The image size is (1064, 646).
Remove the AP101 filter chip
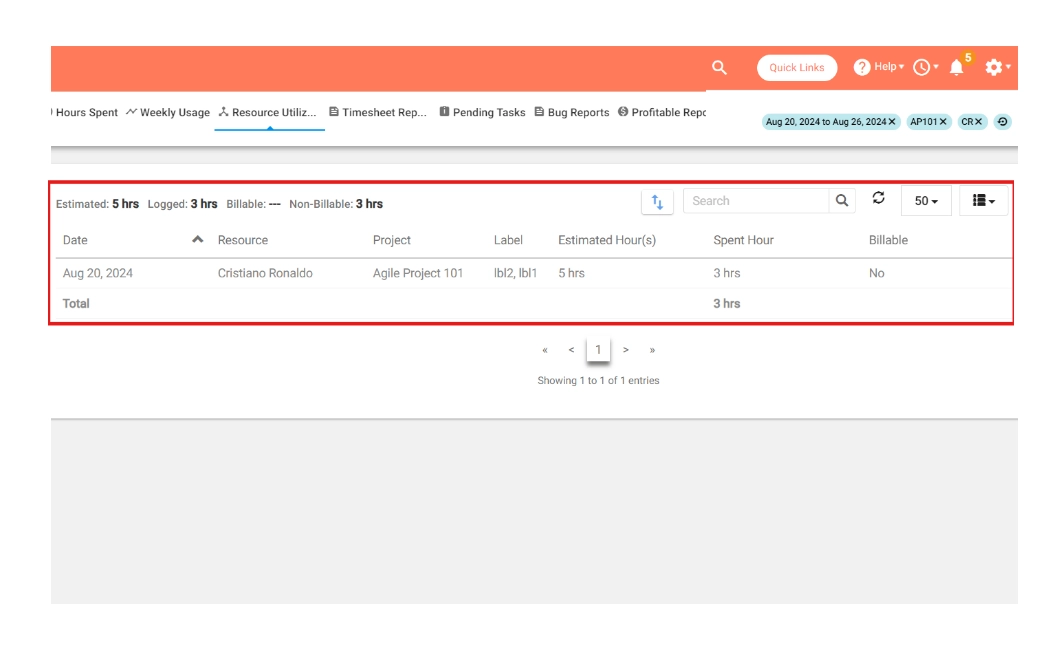942,122
